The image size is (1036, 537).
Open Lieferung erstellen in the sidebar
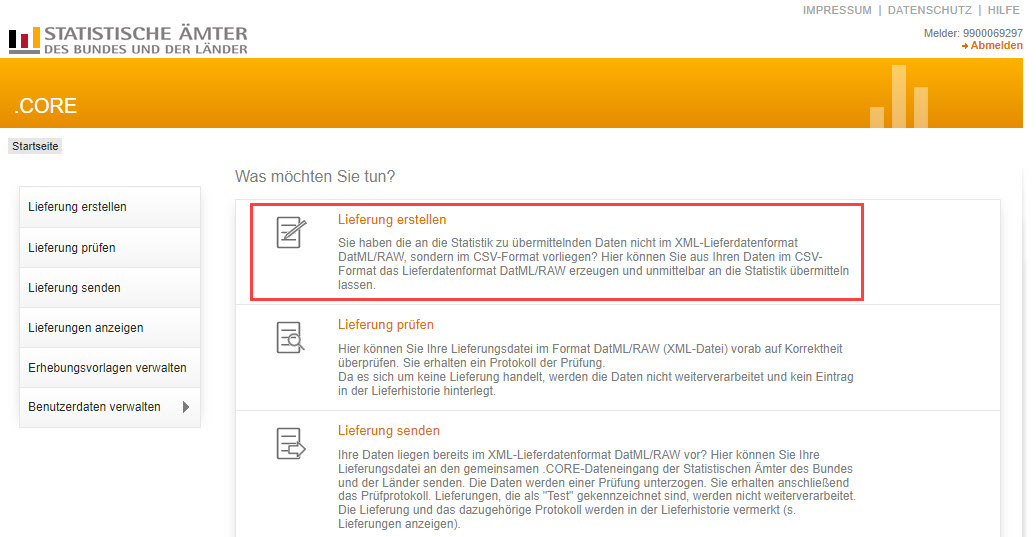click(x=110, y=207)
